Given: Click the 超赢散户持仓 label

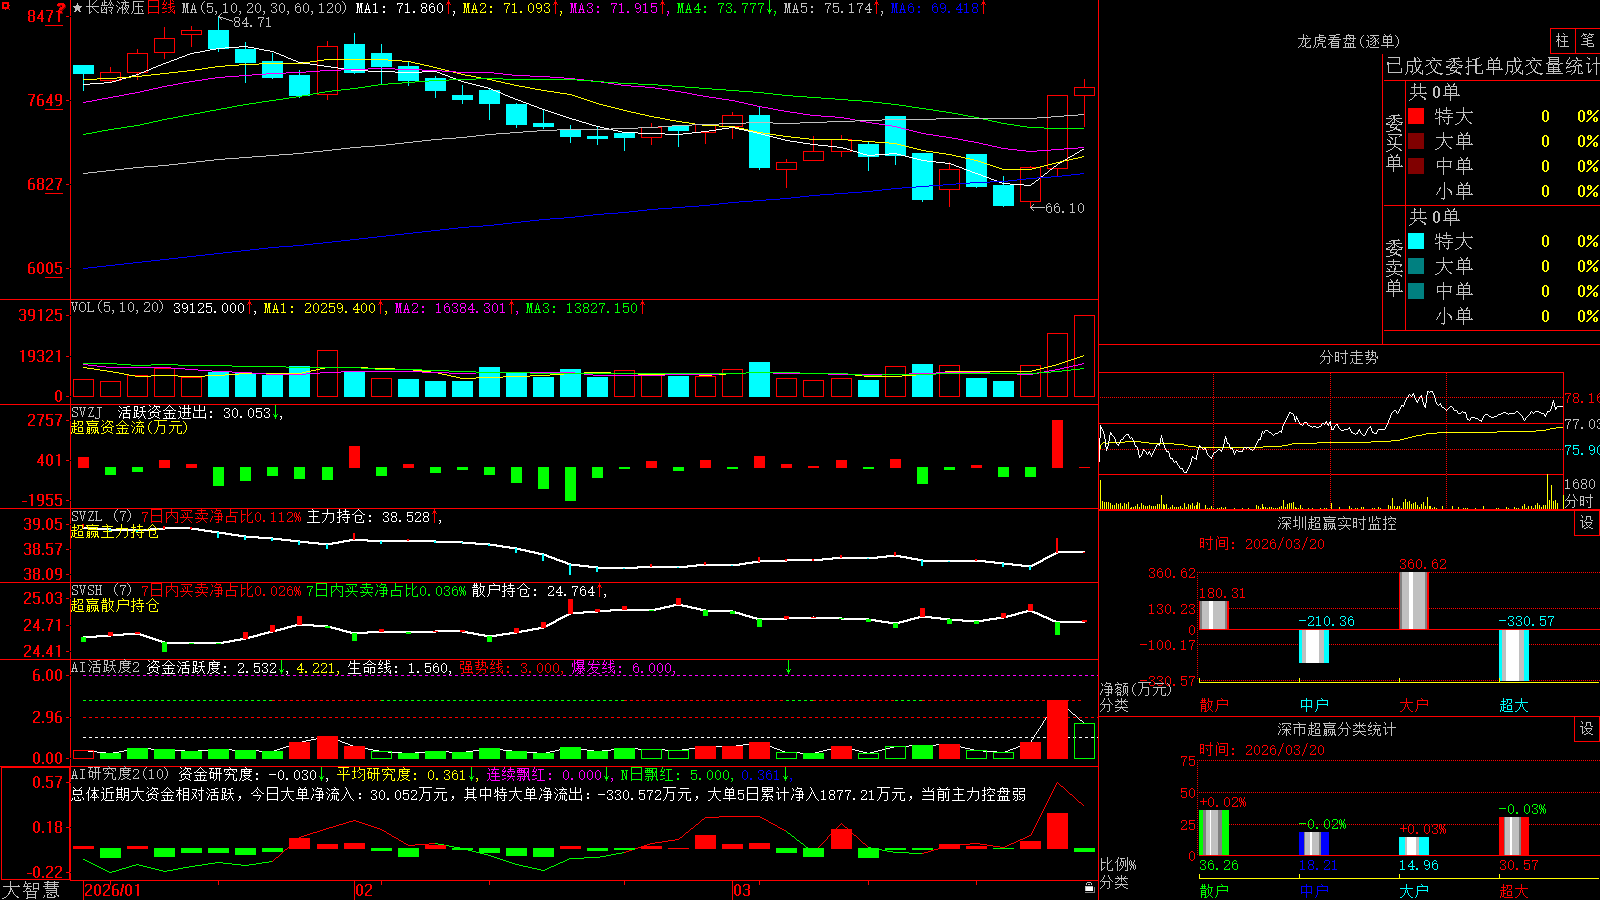Looking at the screenshot, I should (115, 605).
